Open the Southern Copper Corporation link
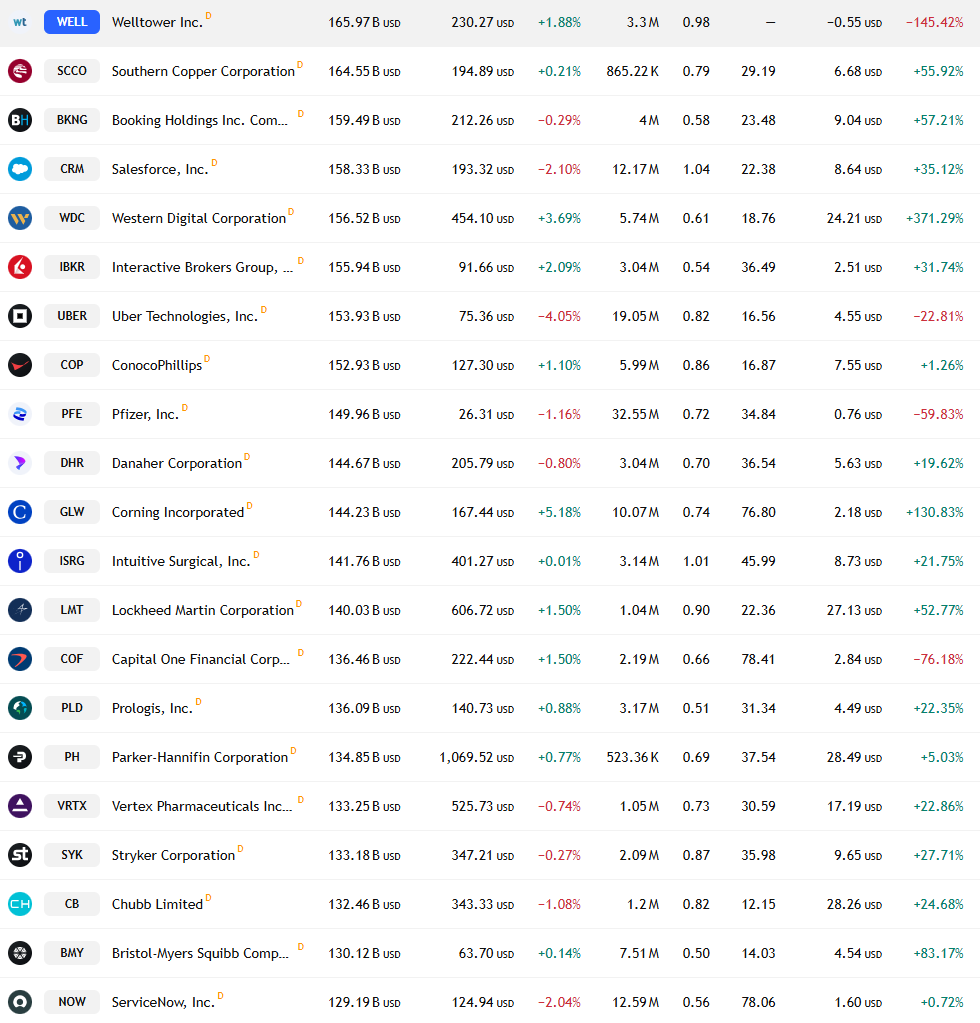Image resolution: width=980 pixels, height=1023 pixels. pyautogui.click(x=203, y=71)
